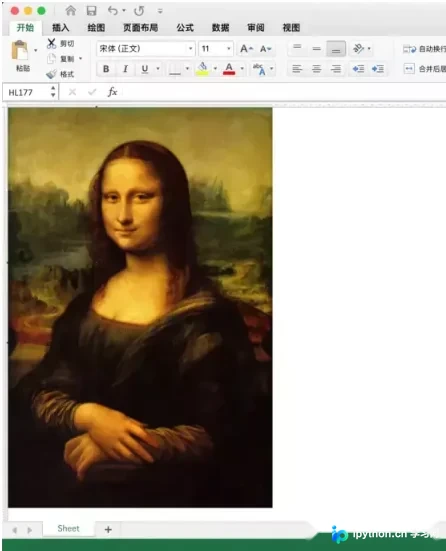Expand the paste options arrow
Viewport: 446px width, 551px height.
(35, 51)
